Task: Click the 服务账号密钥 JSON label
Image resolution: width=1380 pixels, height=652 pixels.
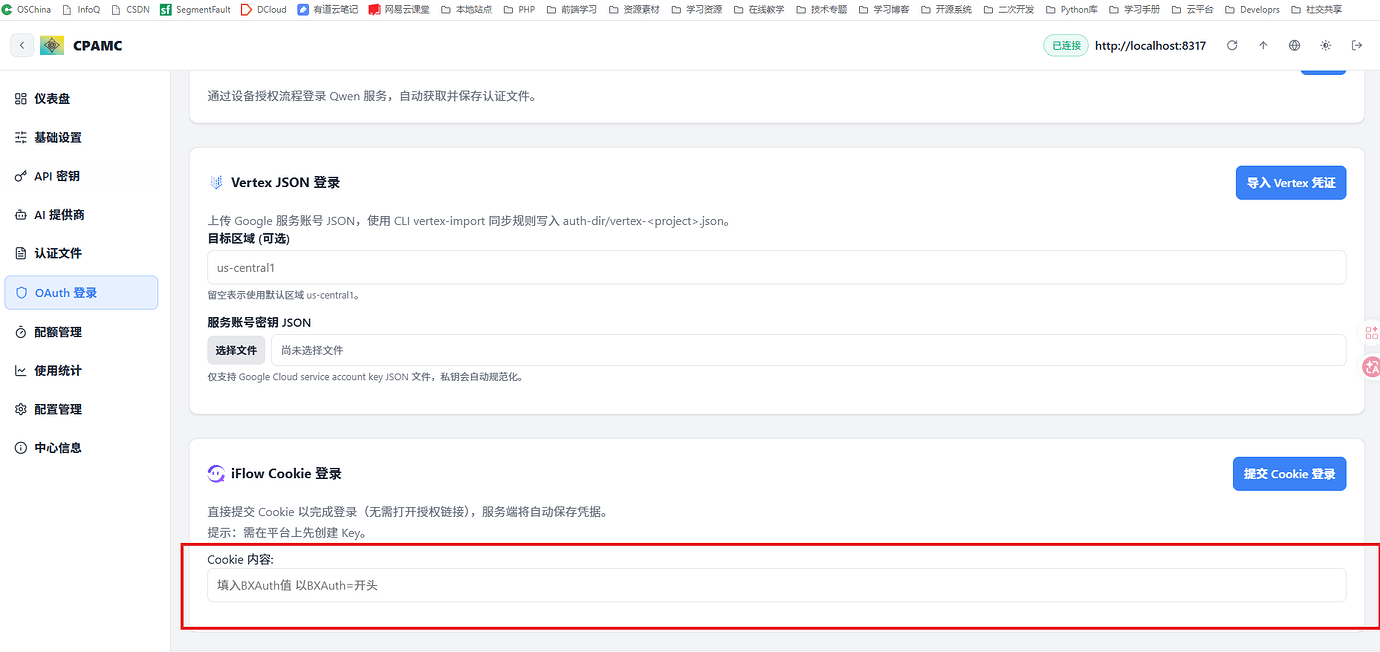Action: 259,323
